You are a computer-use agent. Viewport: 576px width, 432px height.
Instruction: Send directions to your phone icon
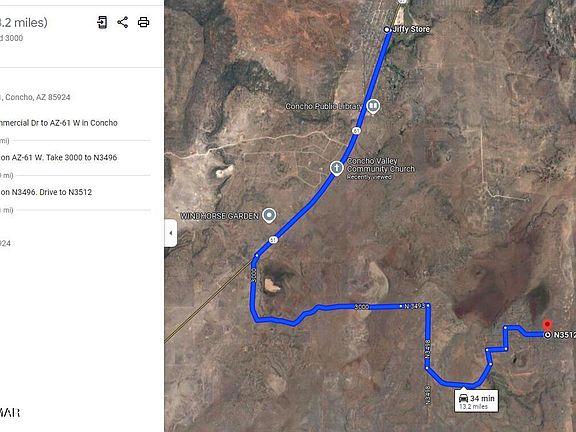tap(102, 22)
